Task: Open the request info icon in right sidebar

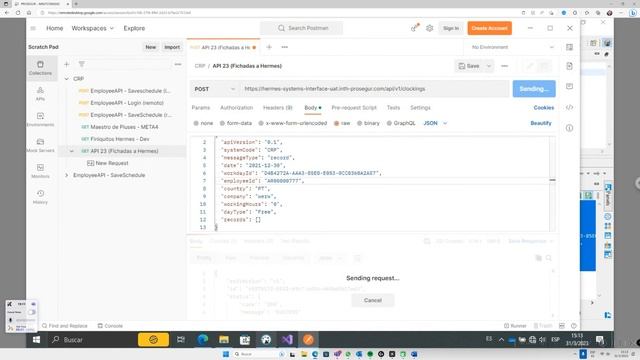Action: click(x=569, y=128)
